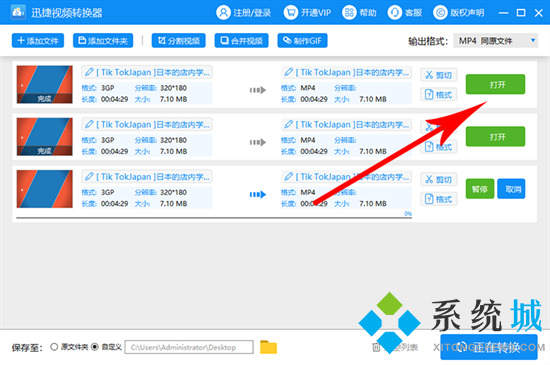Open the register/login user icon
Screen dimensions: 550x365
click(x=223, y=13)
